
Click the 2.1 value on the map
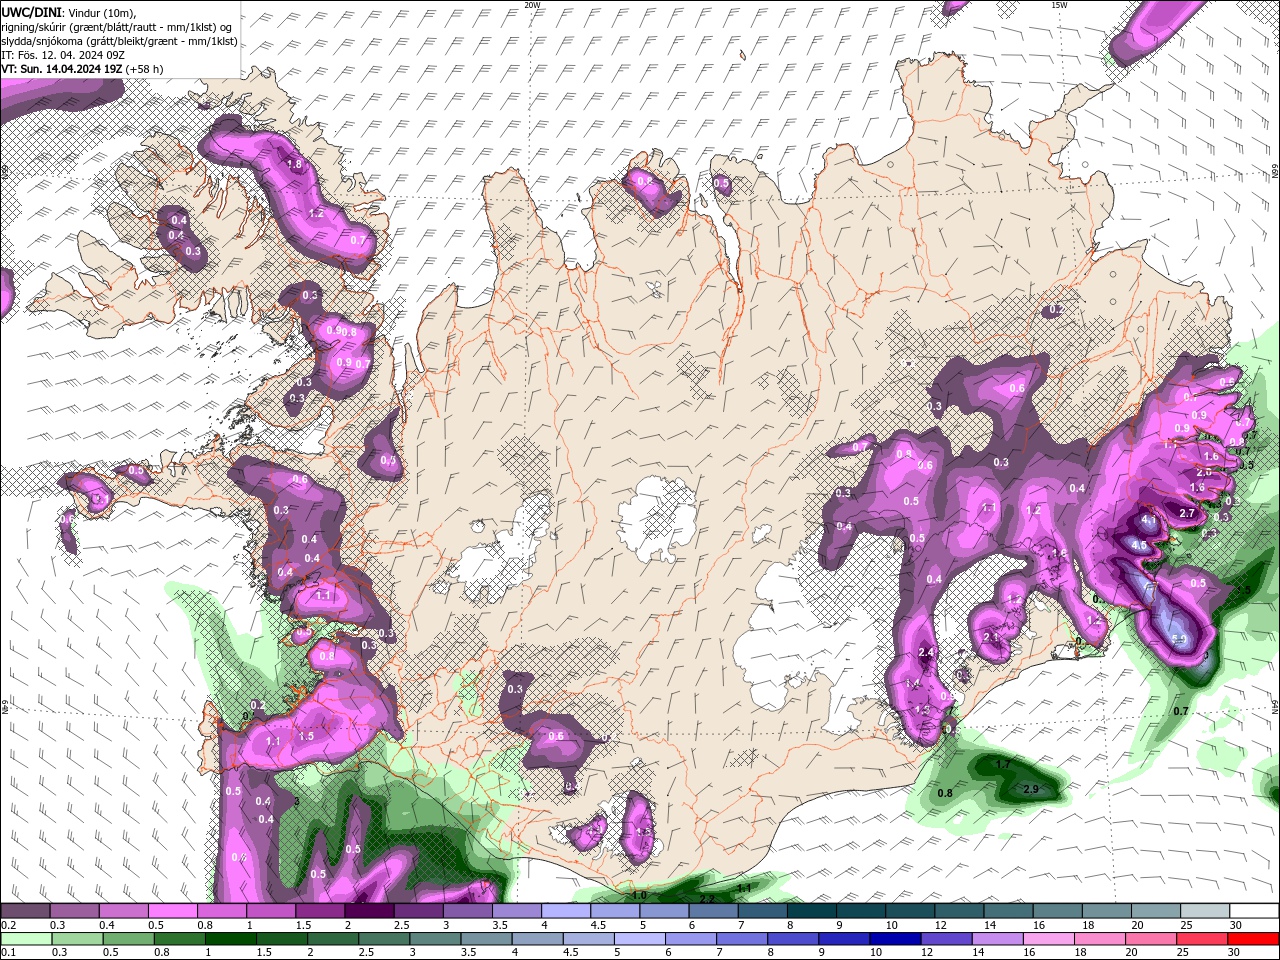coord(991,637)
